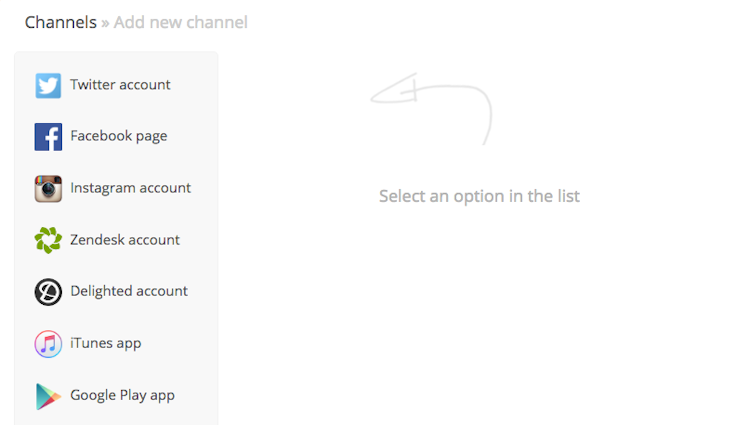Click the black Delighted icon

48,292
